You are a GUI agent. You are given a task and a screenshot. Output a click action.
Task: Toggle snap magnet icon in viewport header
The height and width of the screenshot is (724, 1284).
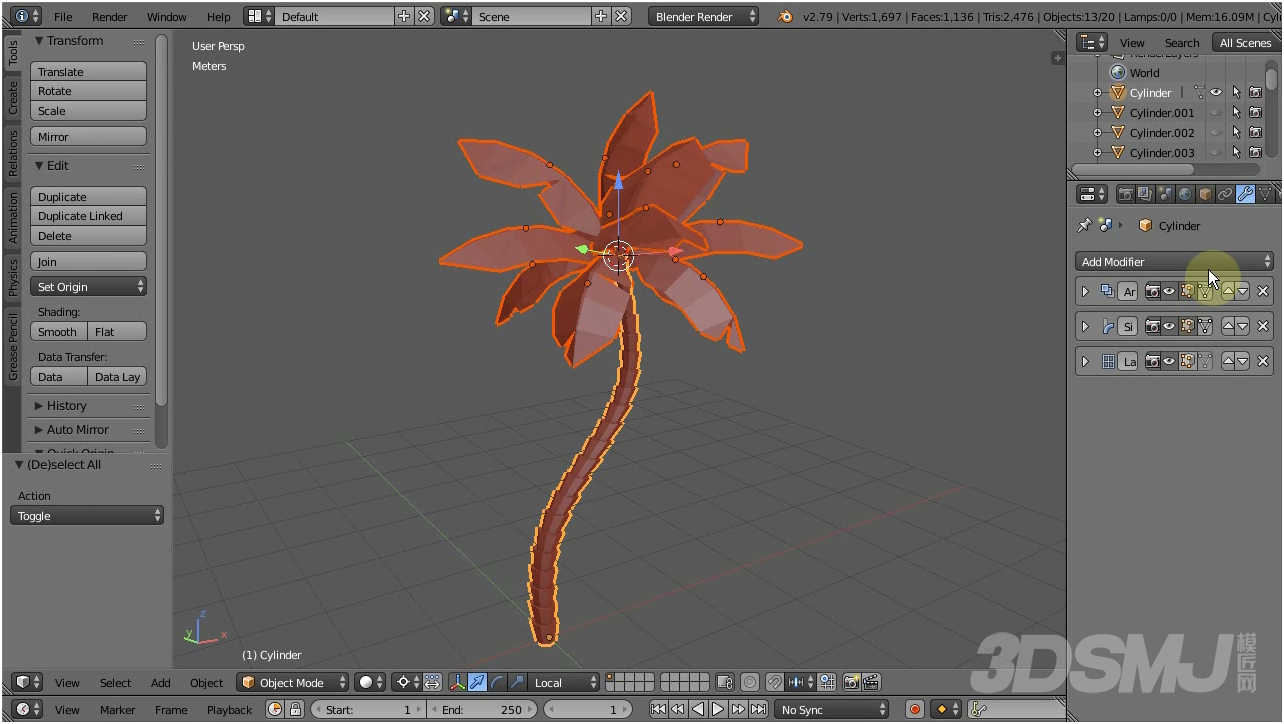pos(775,683)
